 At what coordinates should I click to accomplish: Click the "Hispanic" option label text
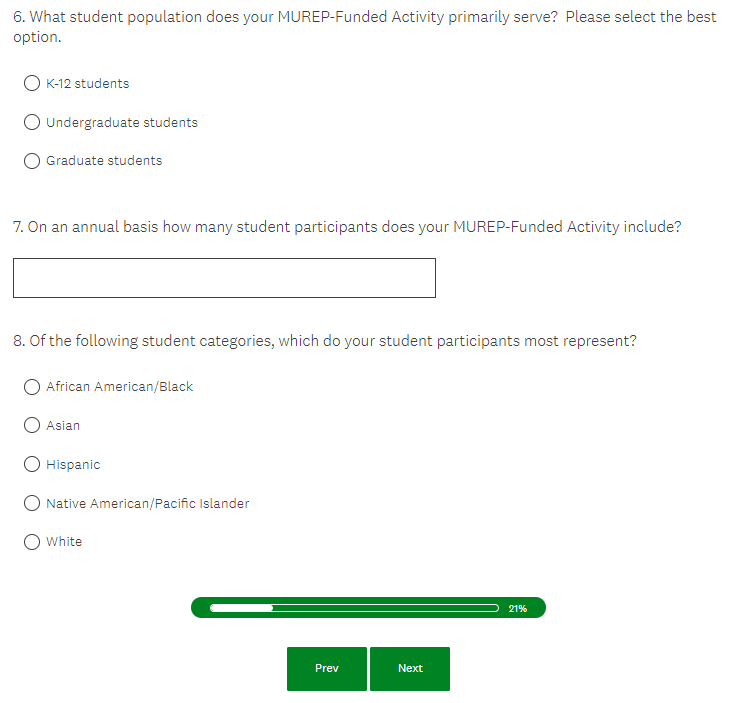tap(73, 465)
